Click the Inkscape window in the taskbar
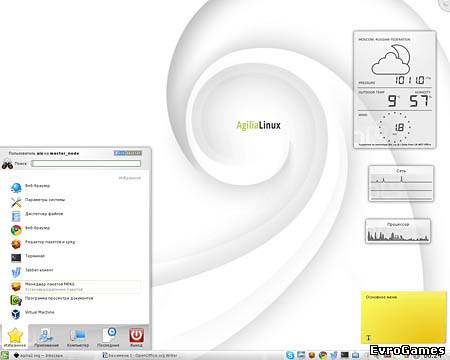450x360 pixels. [x=38, y=356]
